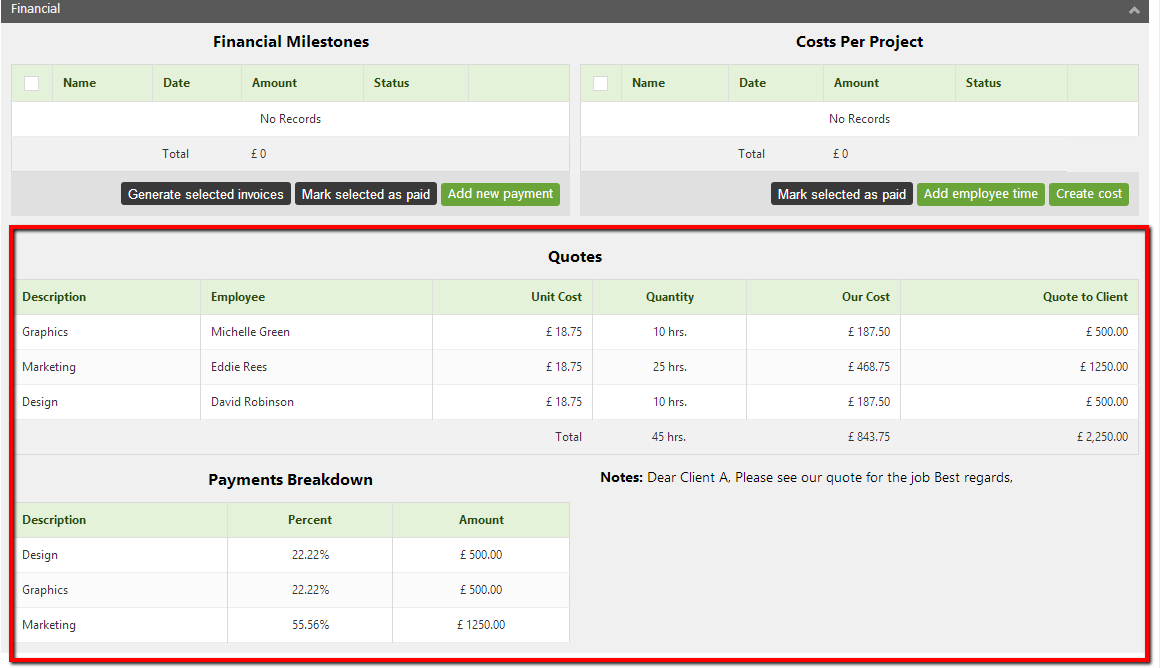This screenshot has width=1162, height=668.
Task: Tick the select-all checkbox in Financial Milestones
Action: [32, 83]
